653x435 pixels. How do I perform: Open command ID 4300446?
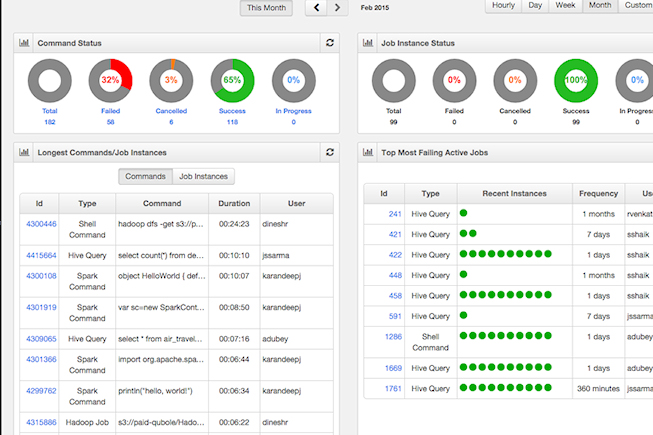41,224
